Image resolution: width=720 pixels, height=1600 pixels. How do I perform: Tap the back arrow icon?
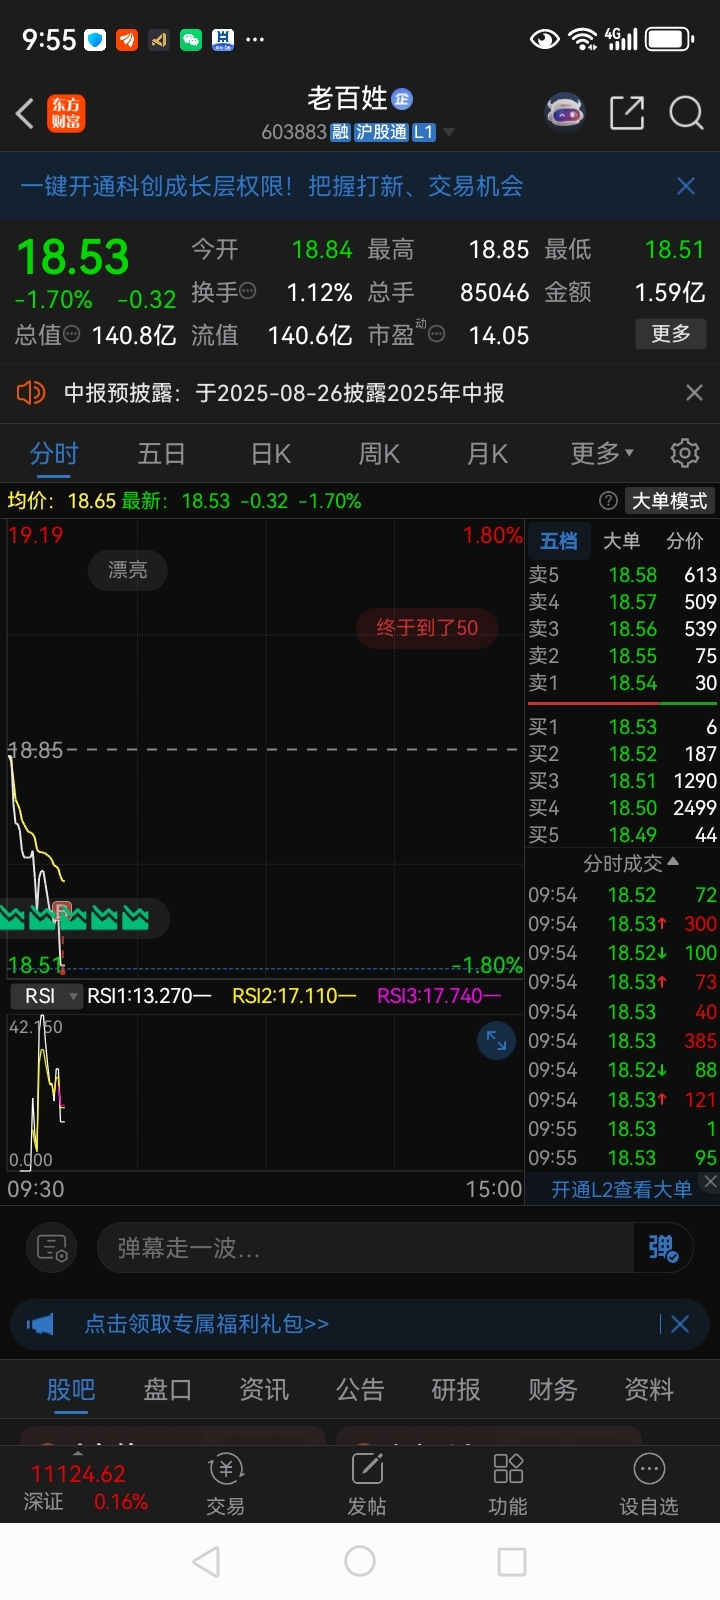pyautogui.click(x=25, y=113)
